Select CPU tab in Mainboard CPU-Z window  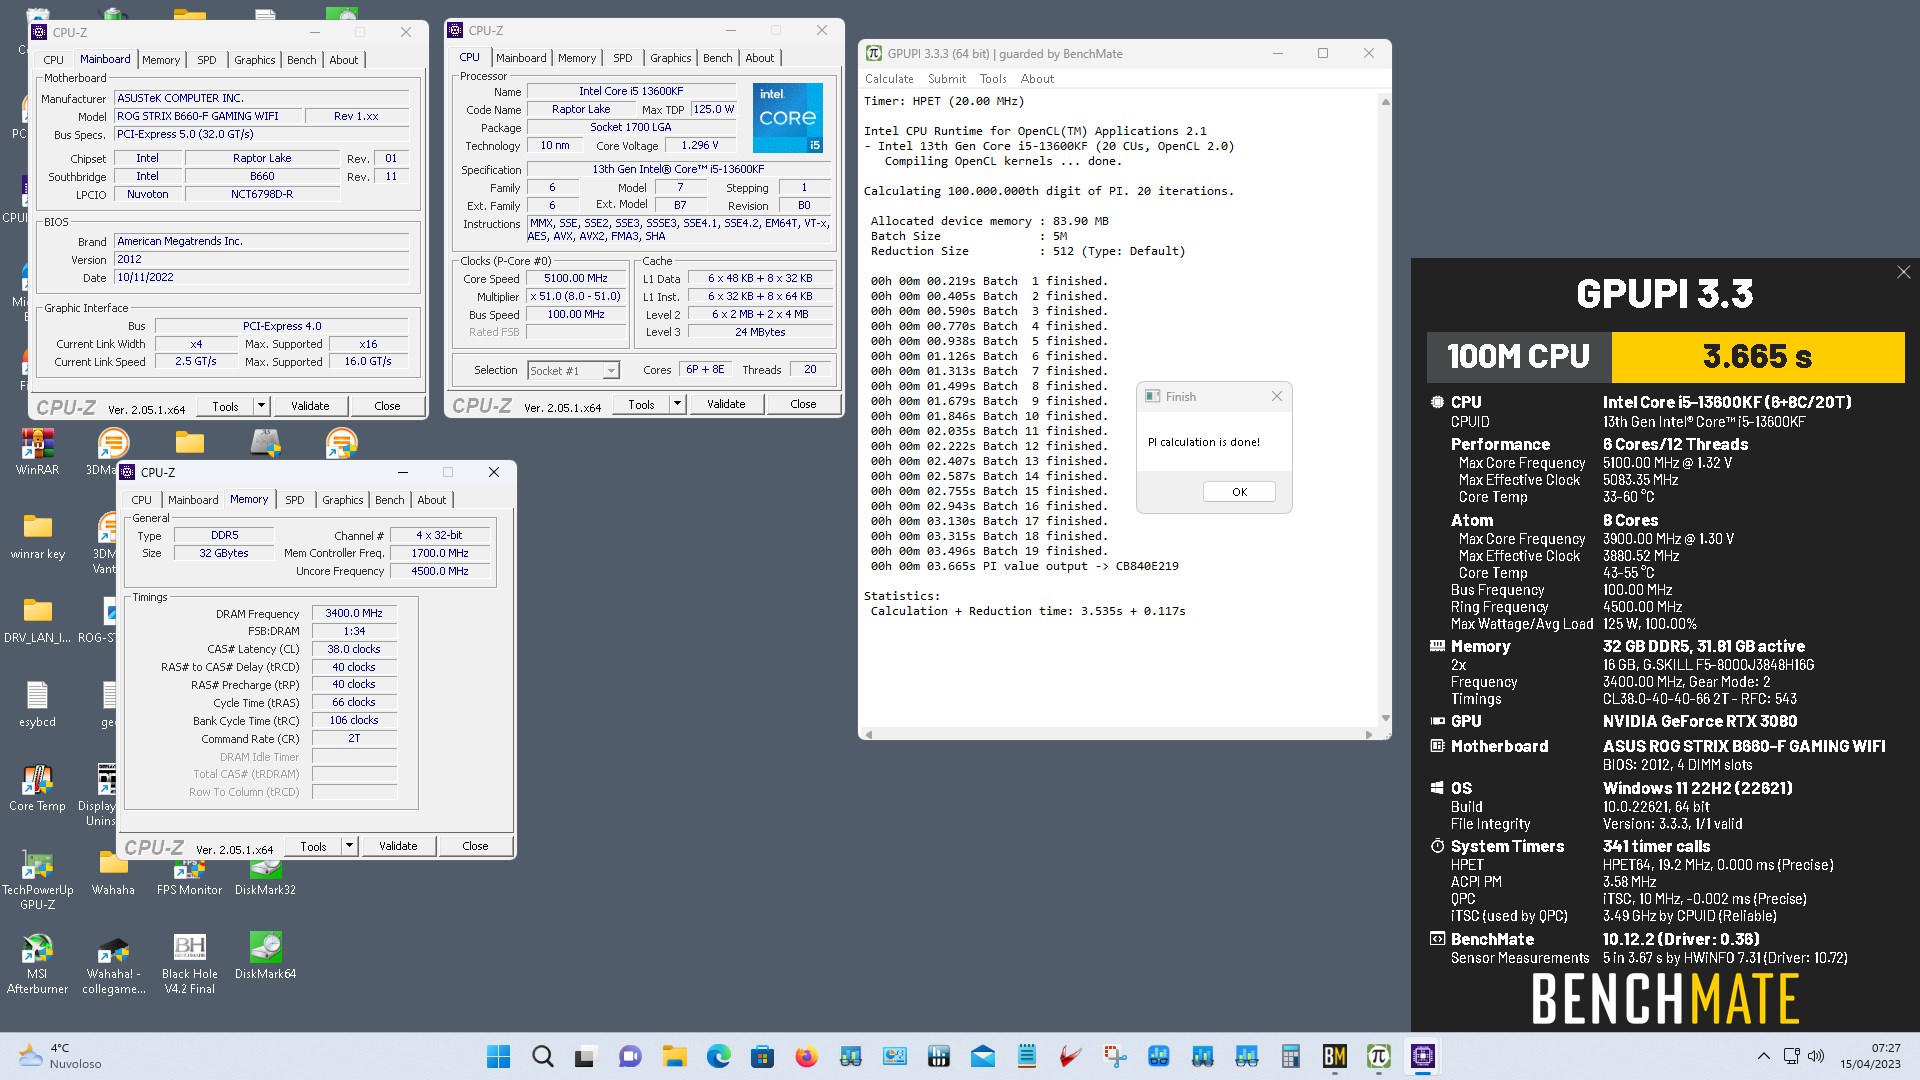[53, 60]
